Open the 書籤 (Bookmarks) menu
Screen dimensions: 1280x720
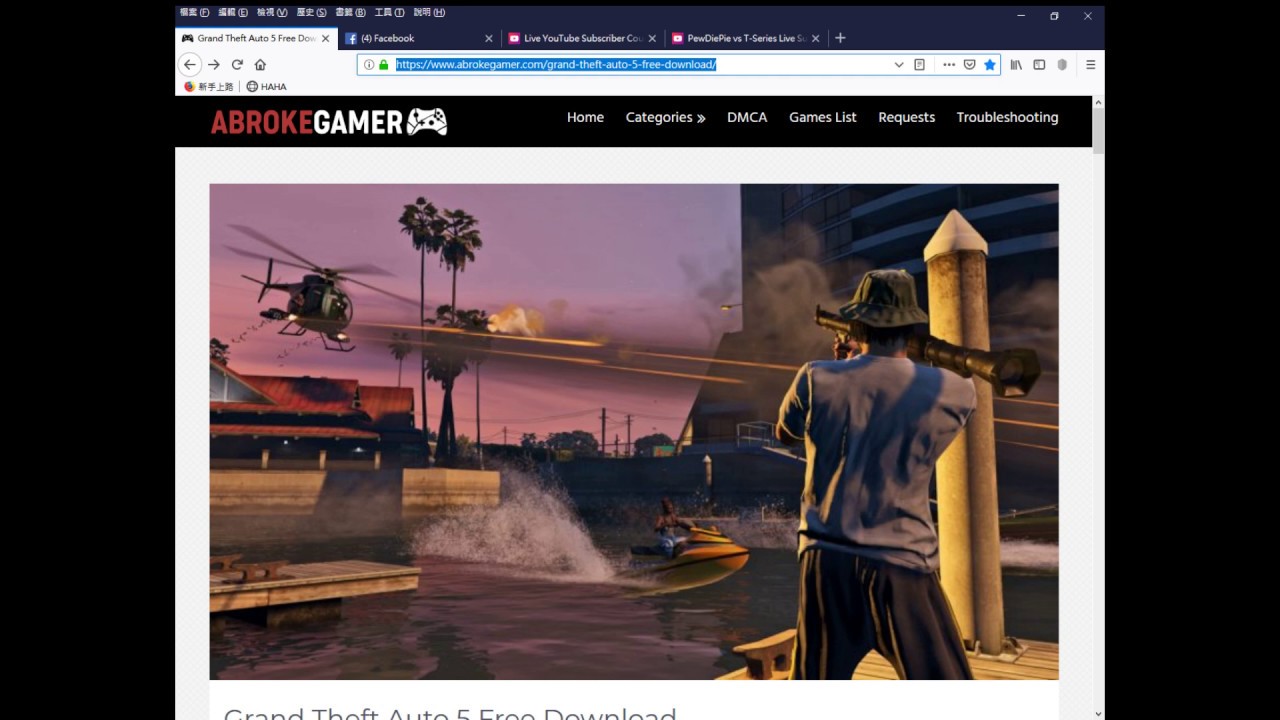coord(350,13)
